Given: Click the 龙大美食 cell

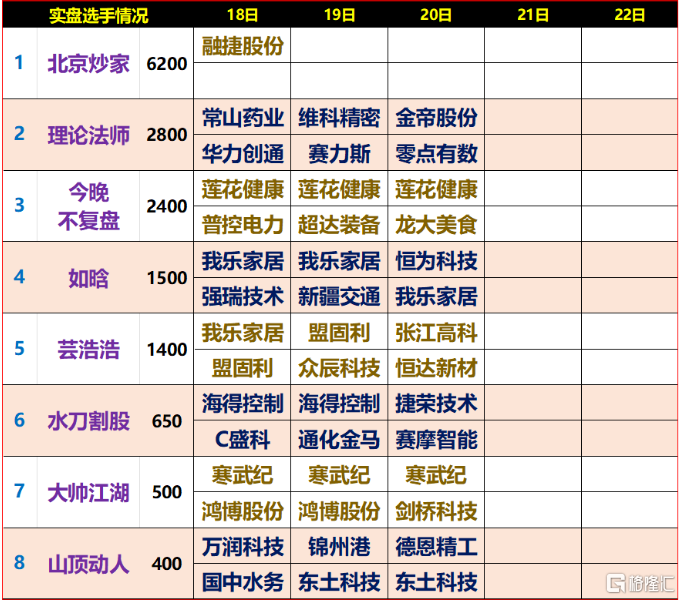Looking at the screenshot, I should pos(436,225).
